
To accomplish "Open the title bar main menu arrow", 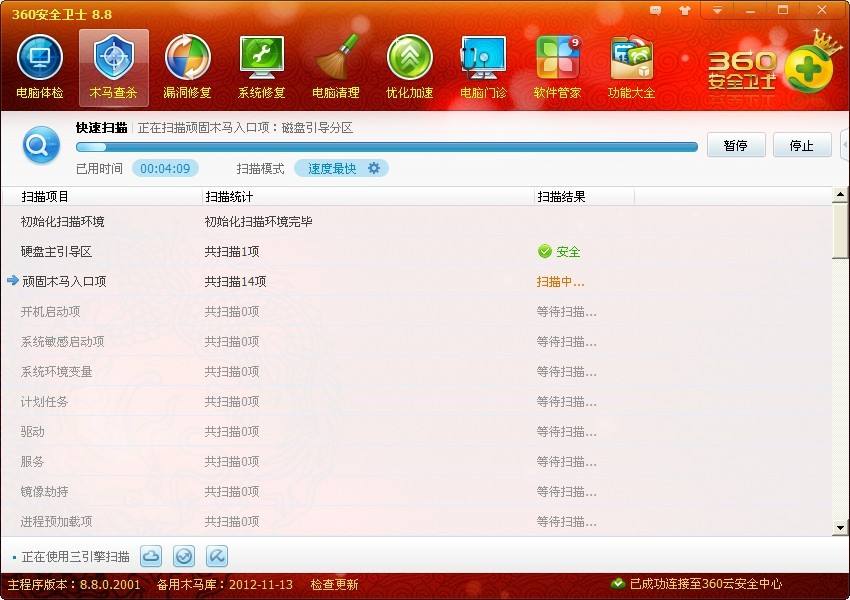I will tap(717, 10).
